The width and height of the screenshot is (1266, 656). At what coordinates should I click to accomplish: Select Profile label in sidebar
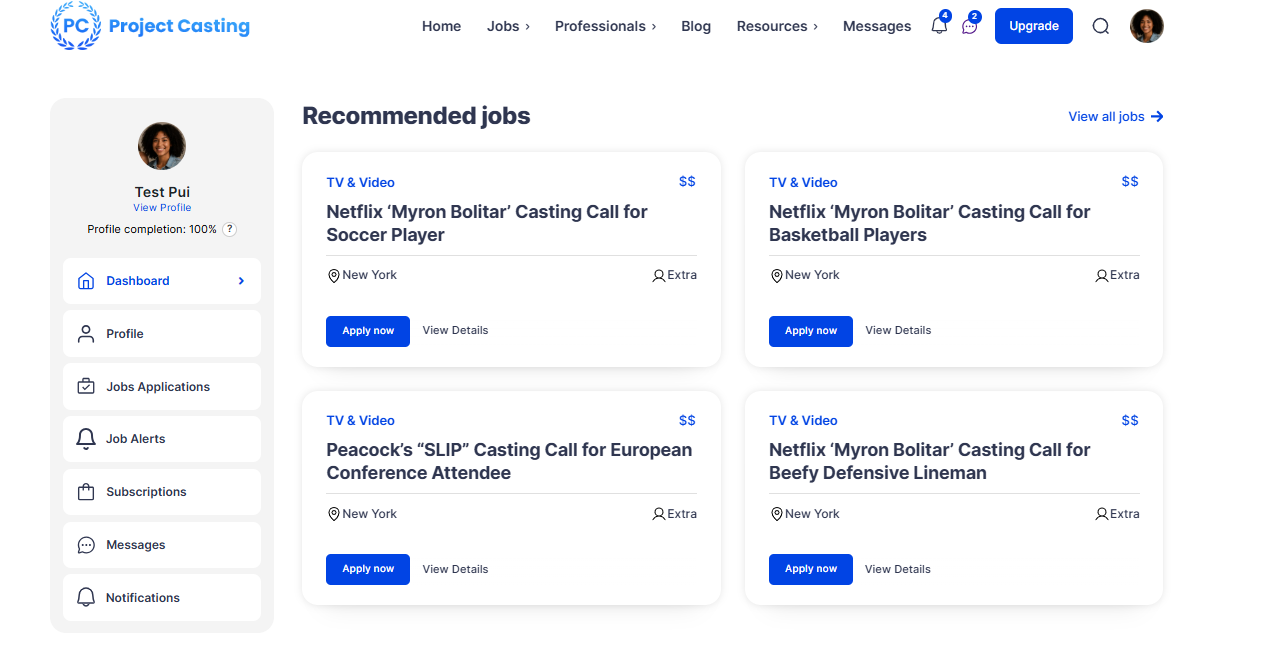[125, 334]
